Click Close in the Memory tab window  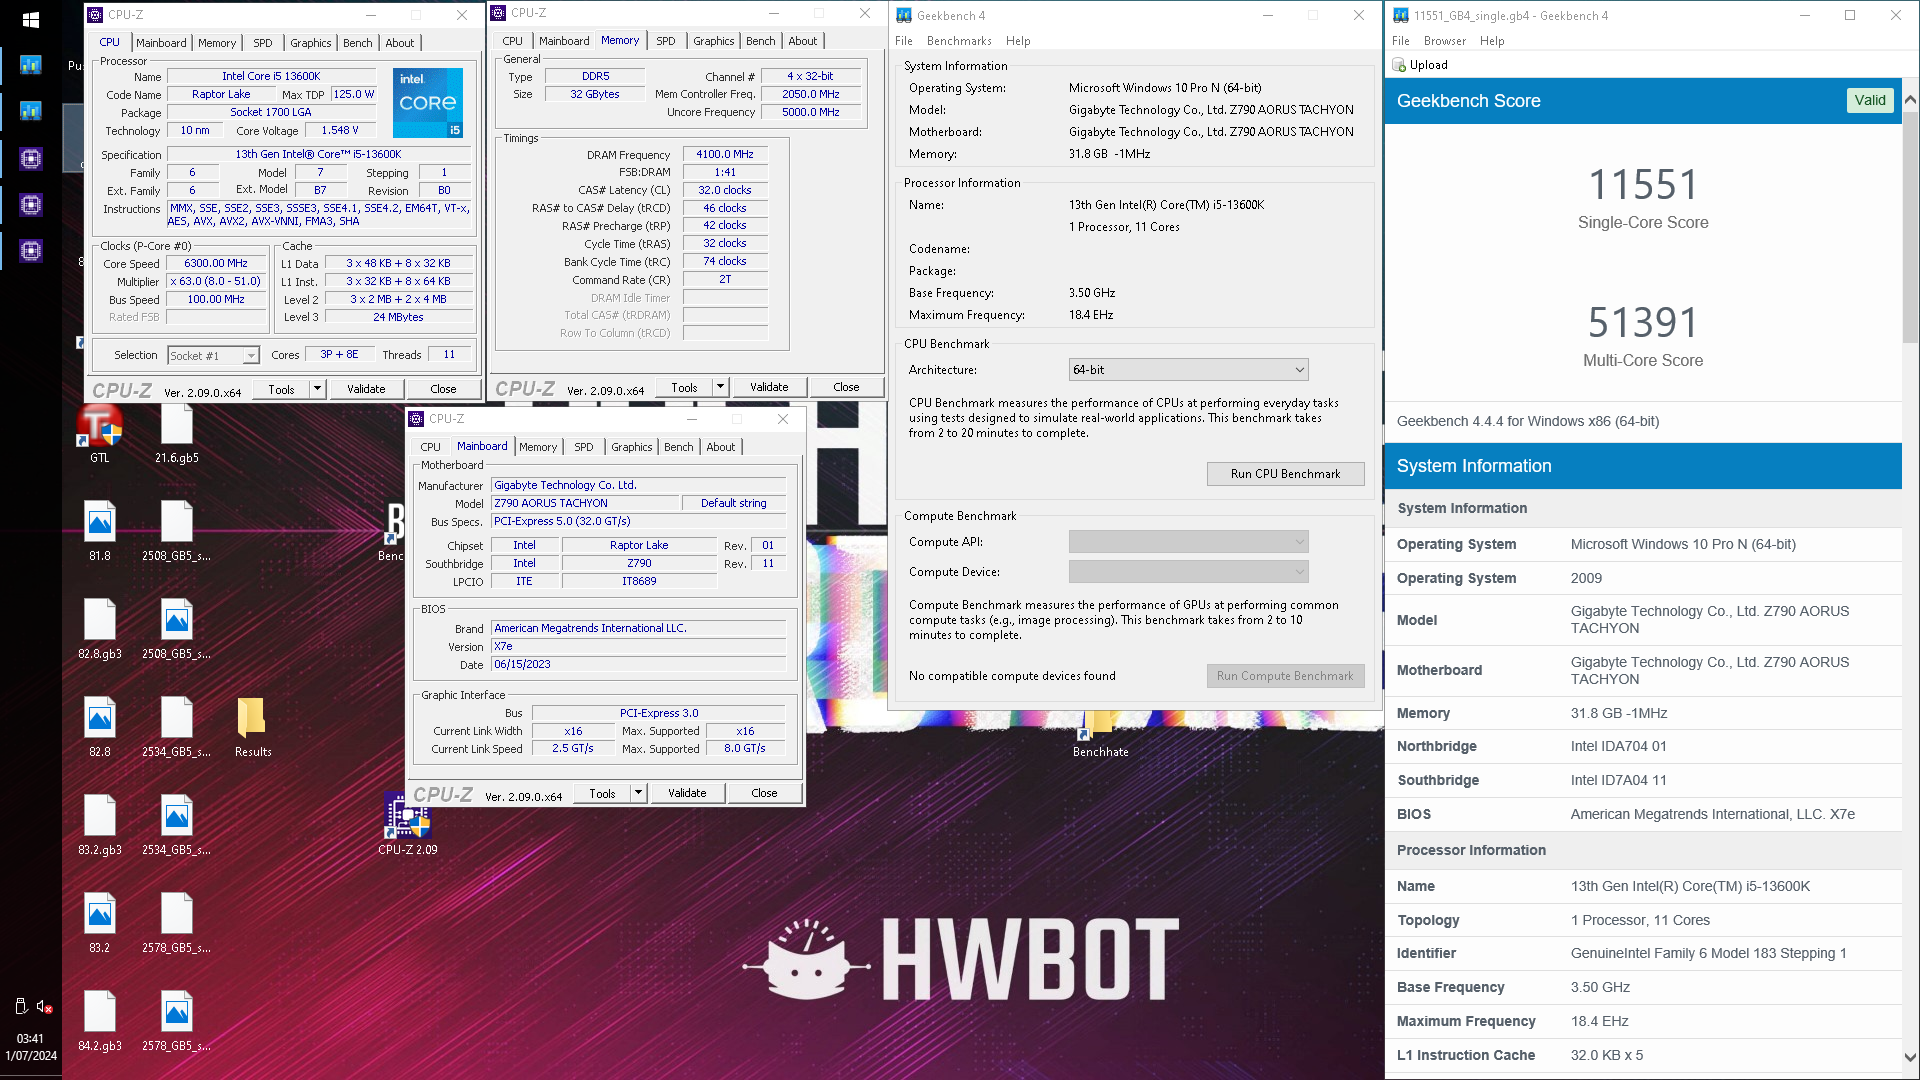[846, 387]
